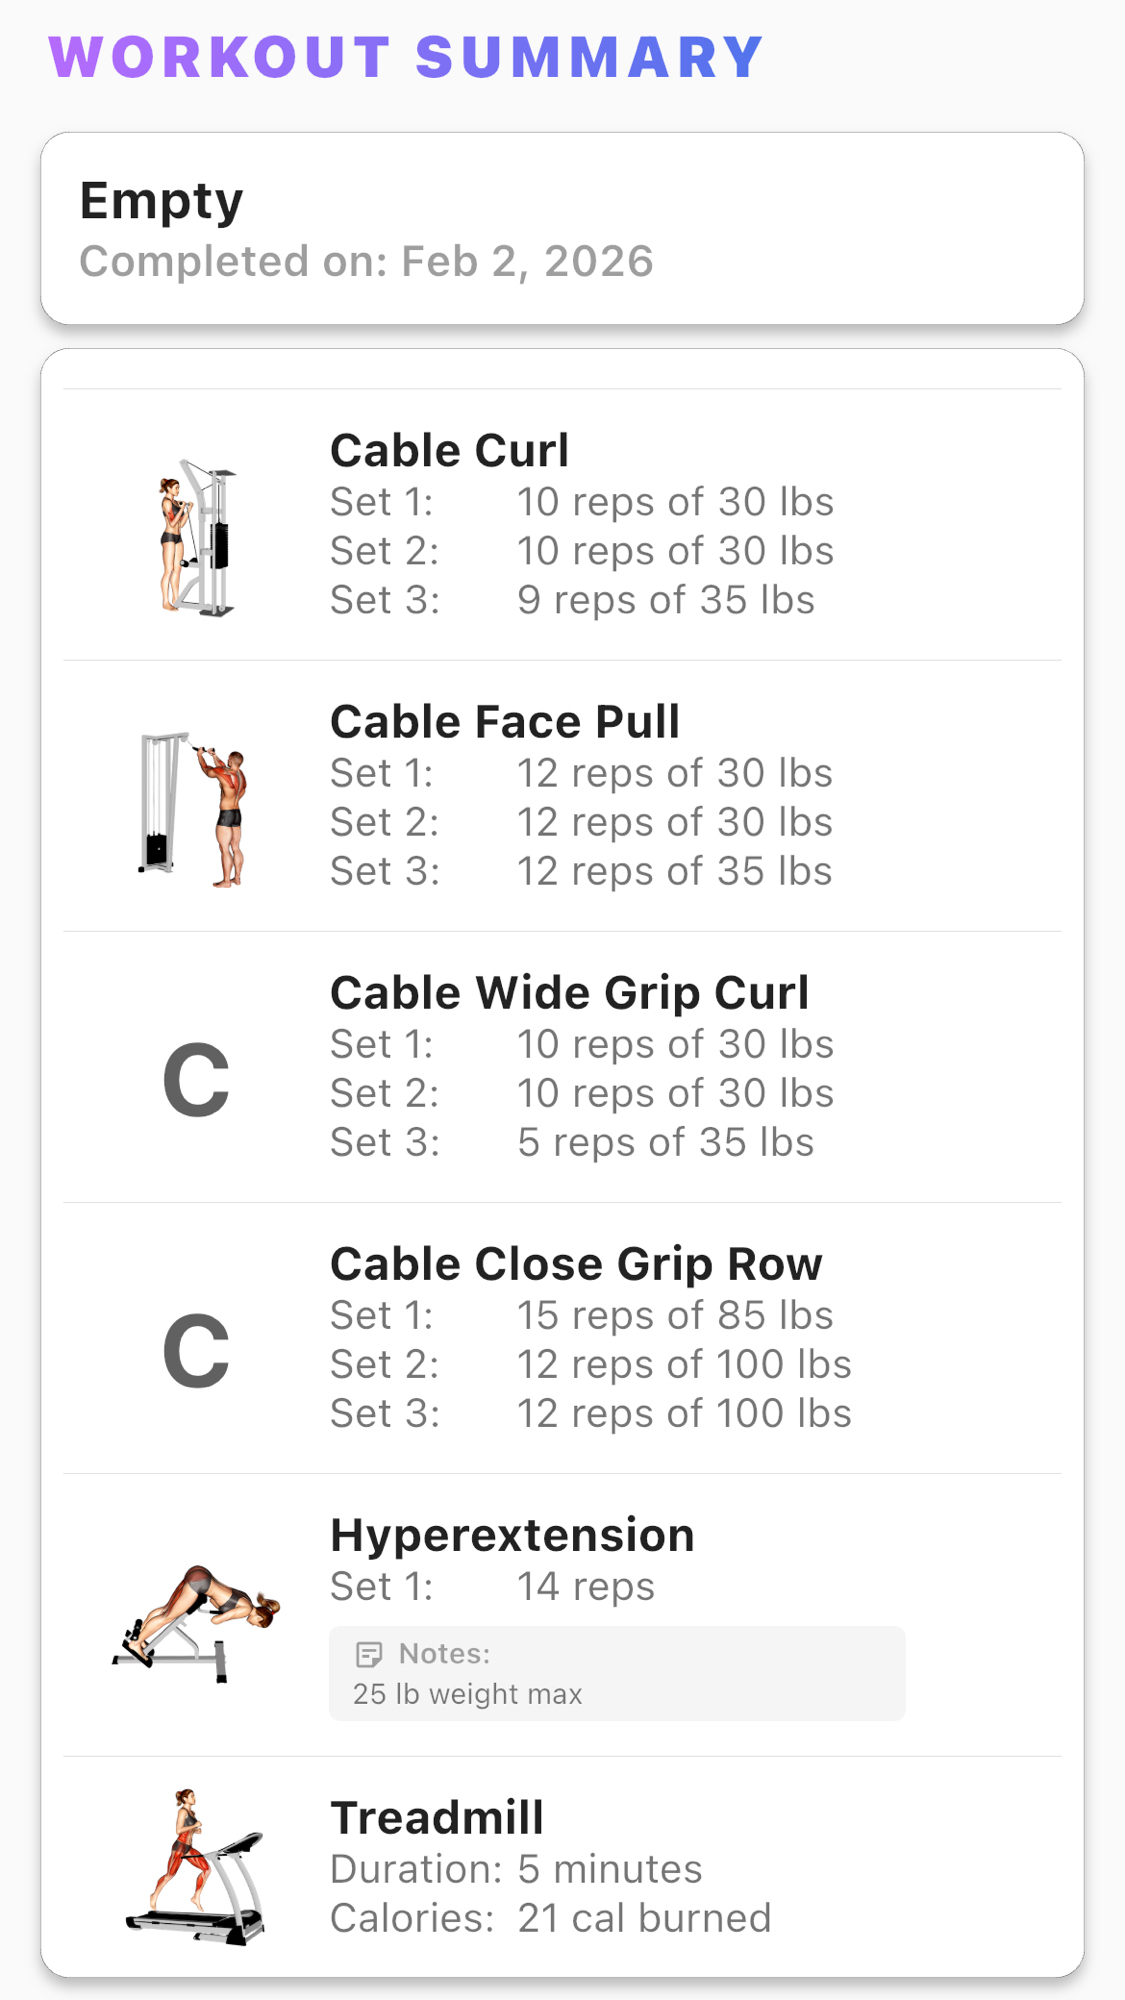Click the Cable Close Grip Row placeholder icon
This screenshot has width=1125, height=2000.
tap(196, 1351)
